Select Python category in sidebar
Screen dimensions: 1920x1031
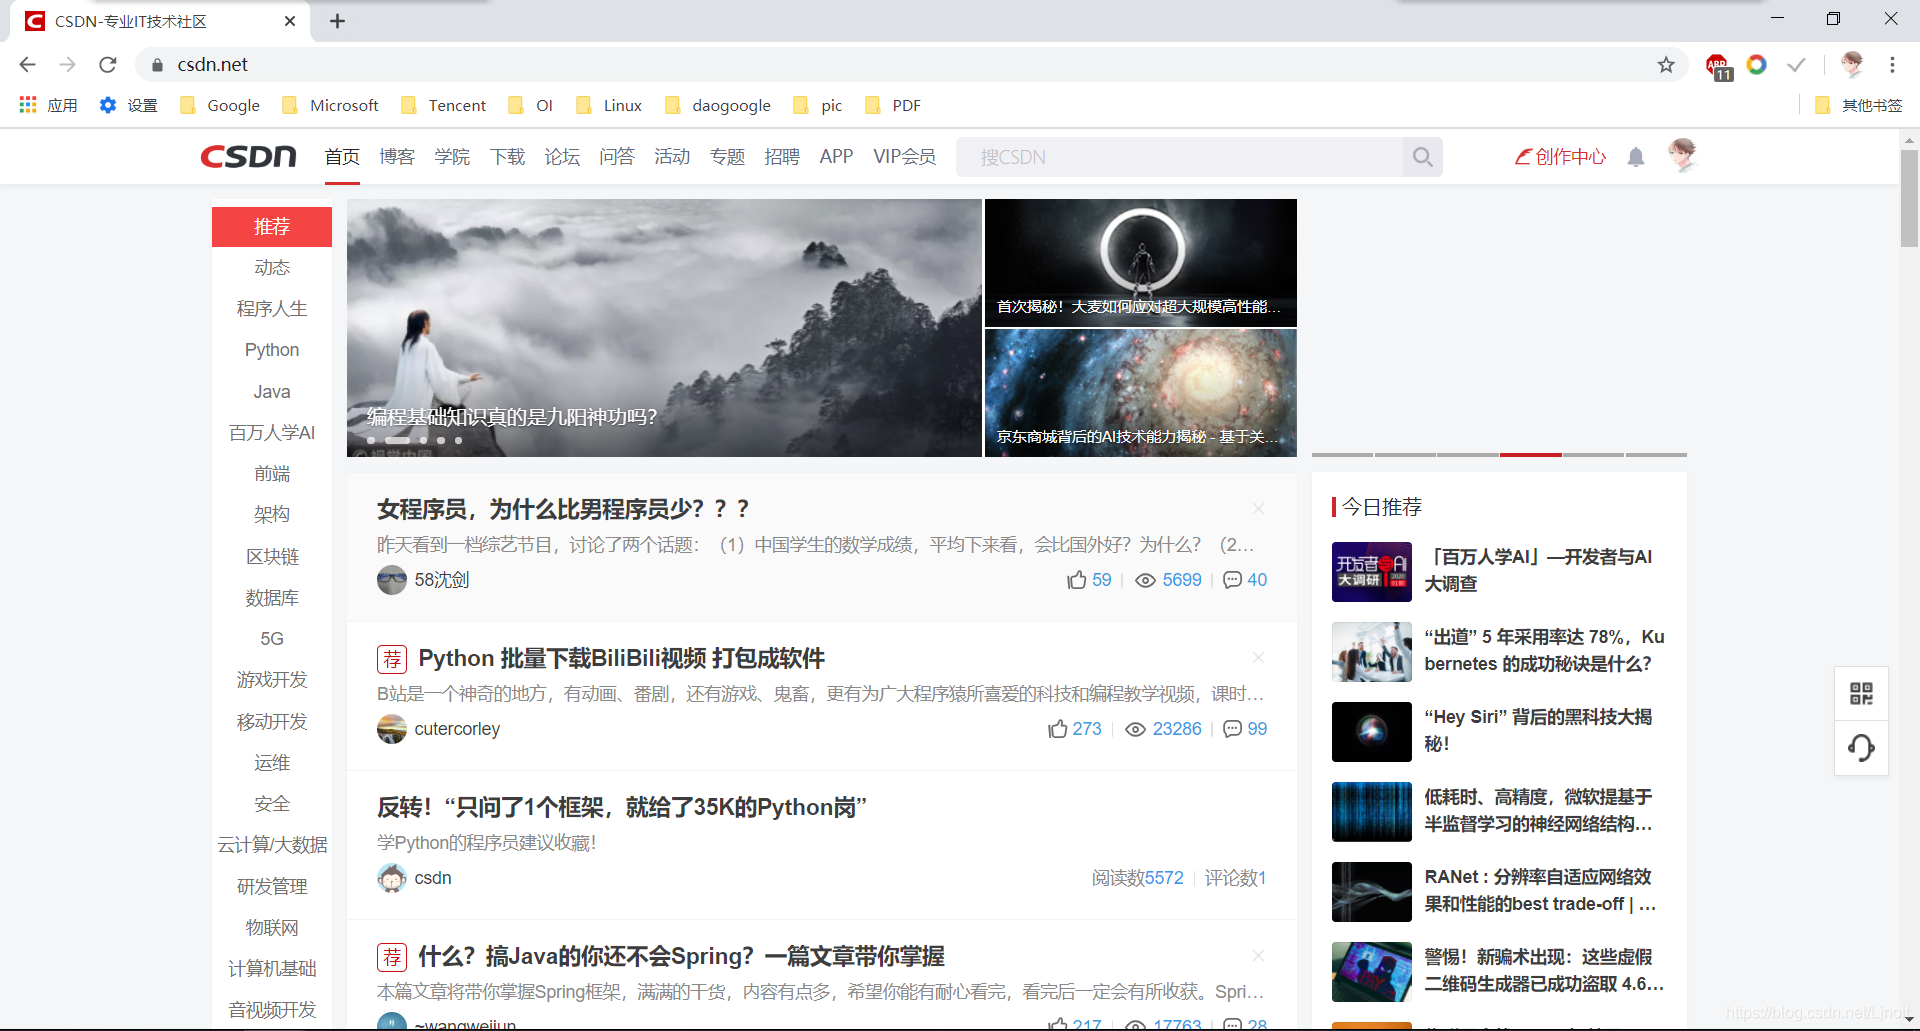[x=272, y=350]
